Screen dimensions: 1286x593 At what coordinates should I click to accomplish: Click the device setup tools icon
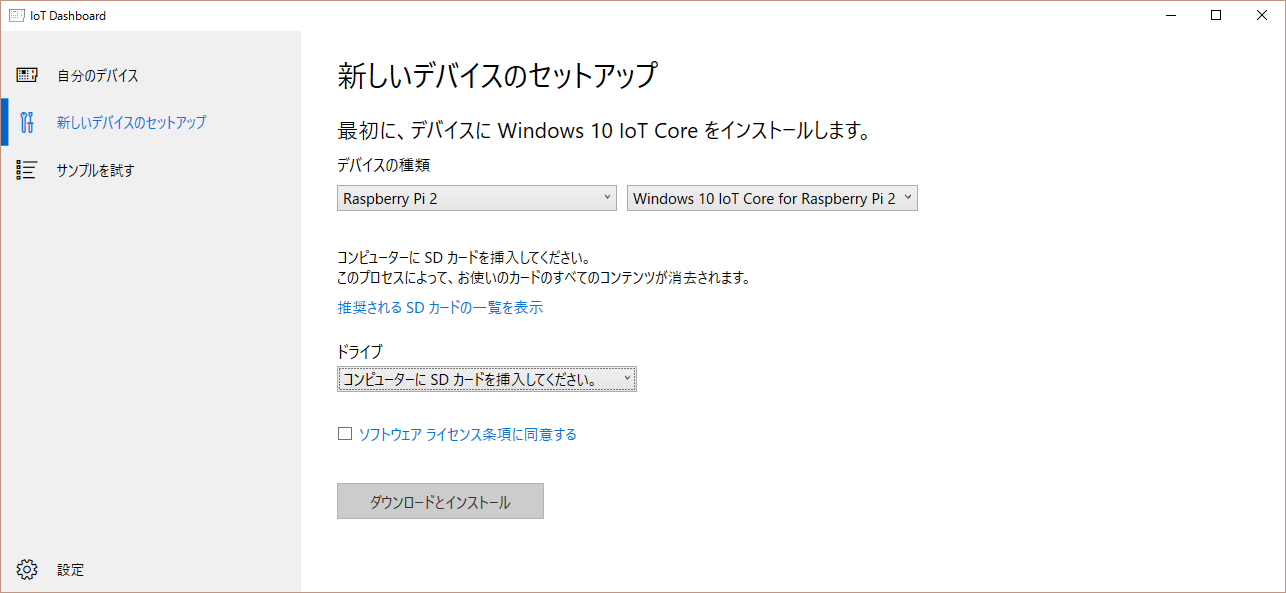(x=27, y=122)
